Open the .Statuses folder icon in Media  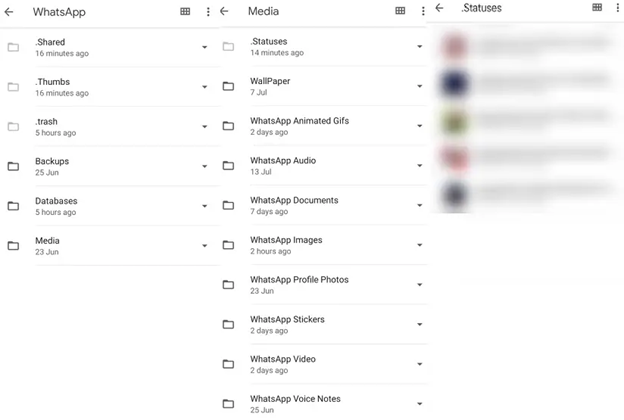228,47
